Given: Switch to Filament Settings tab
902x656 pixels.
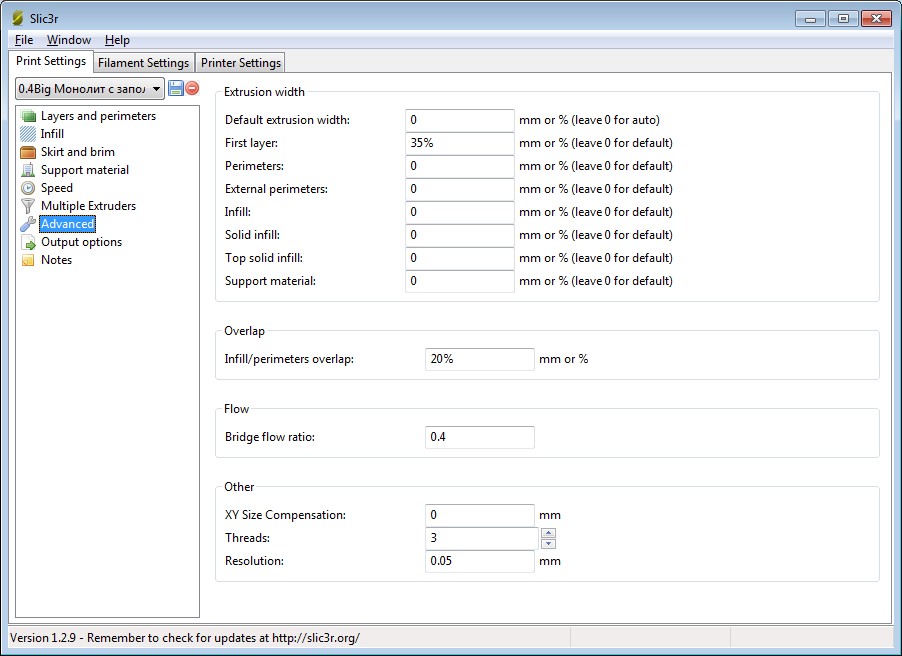Looking at the screenshot, I should click(143, 63).
